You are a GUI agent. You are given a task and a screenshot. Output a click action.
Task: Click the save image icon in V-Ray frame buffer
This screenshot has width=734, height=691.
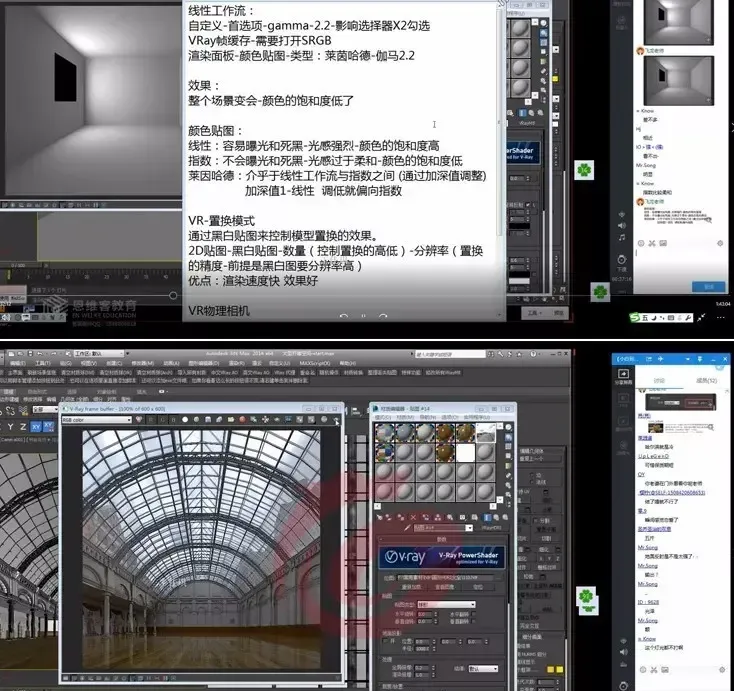(x=208, y=419)
